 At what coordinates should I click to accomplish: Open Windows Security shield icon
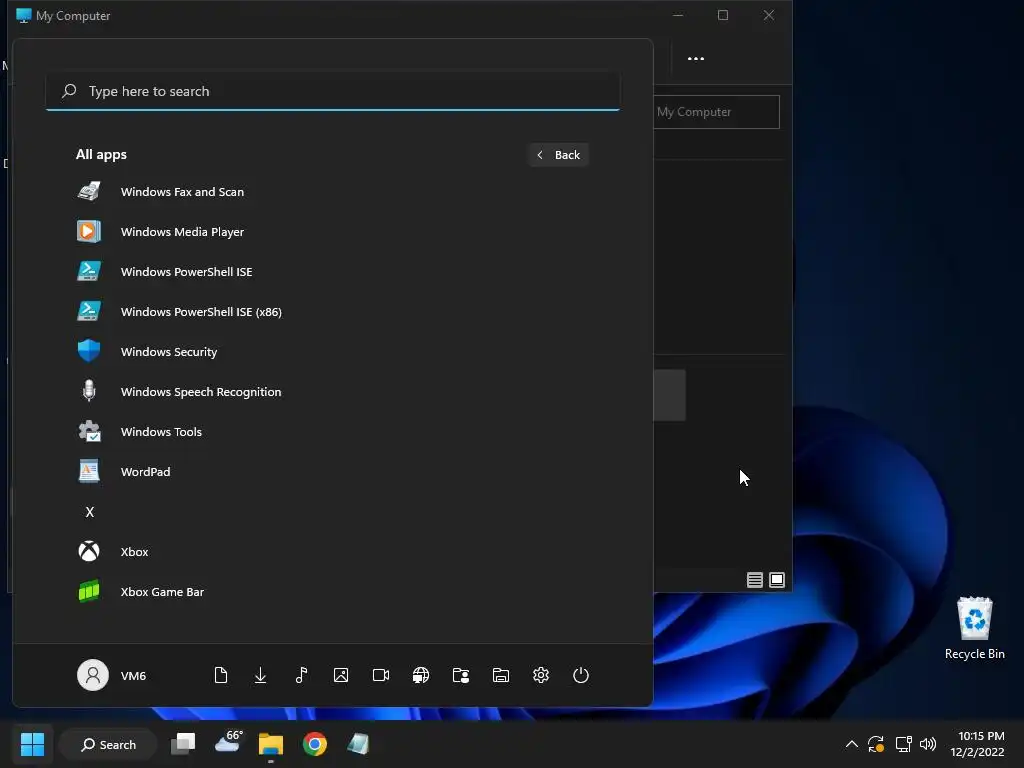89,351
